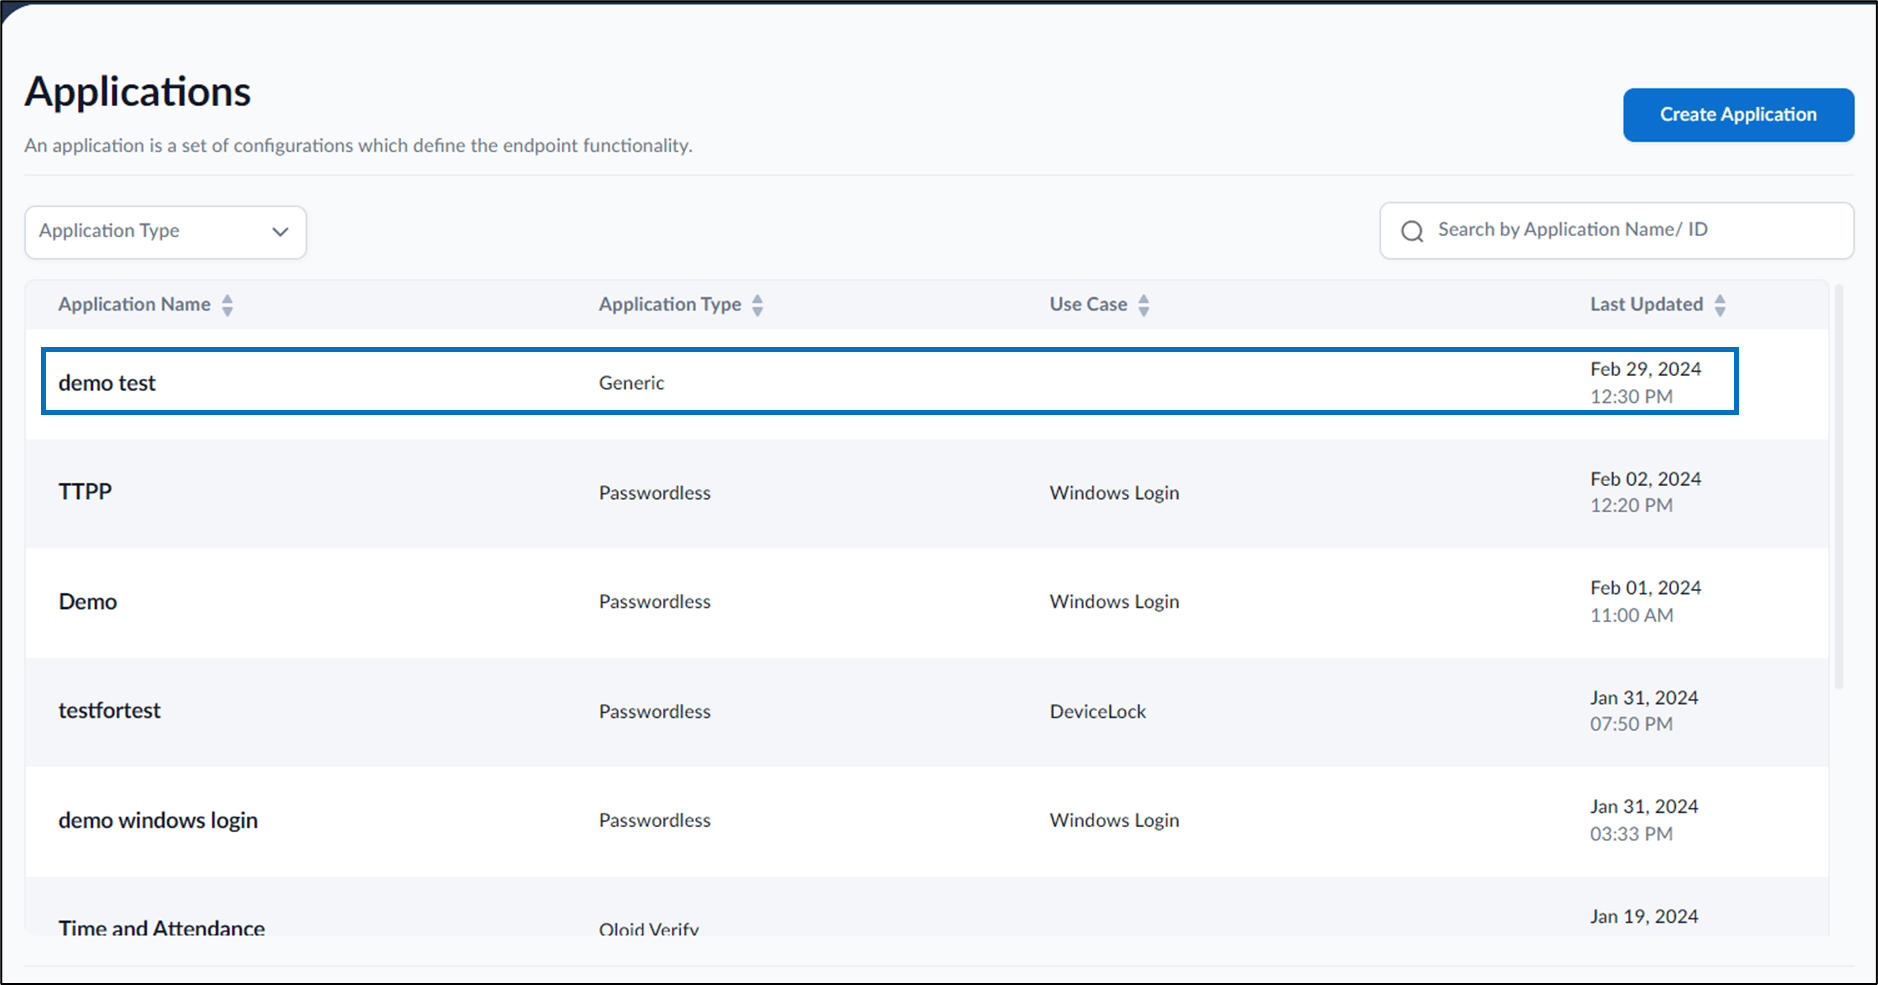Click the Last Updated column header text

1646,304
